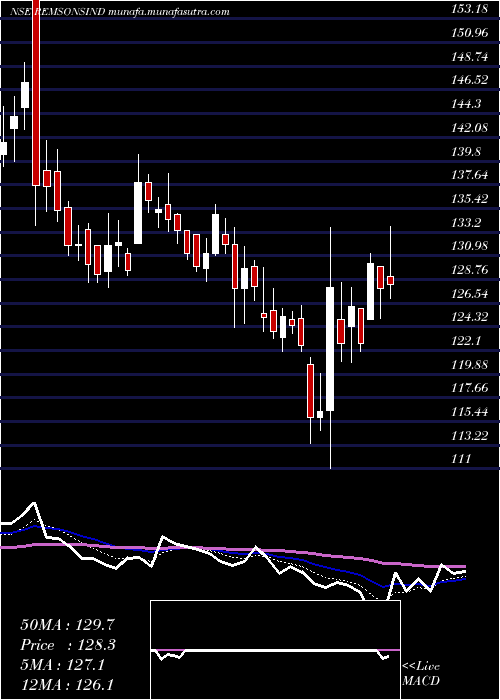Click the 12MA : 126.1 readout
The image size is (500, 700).
(66, 685)
